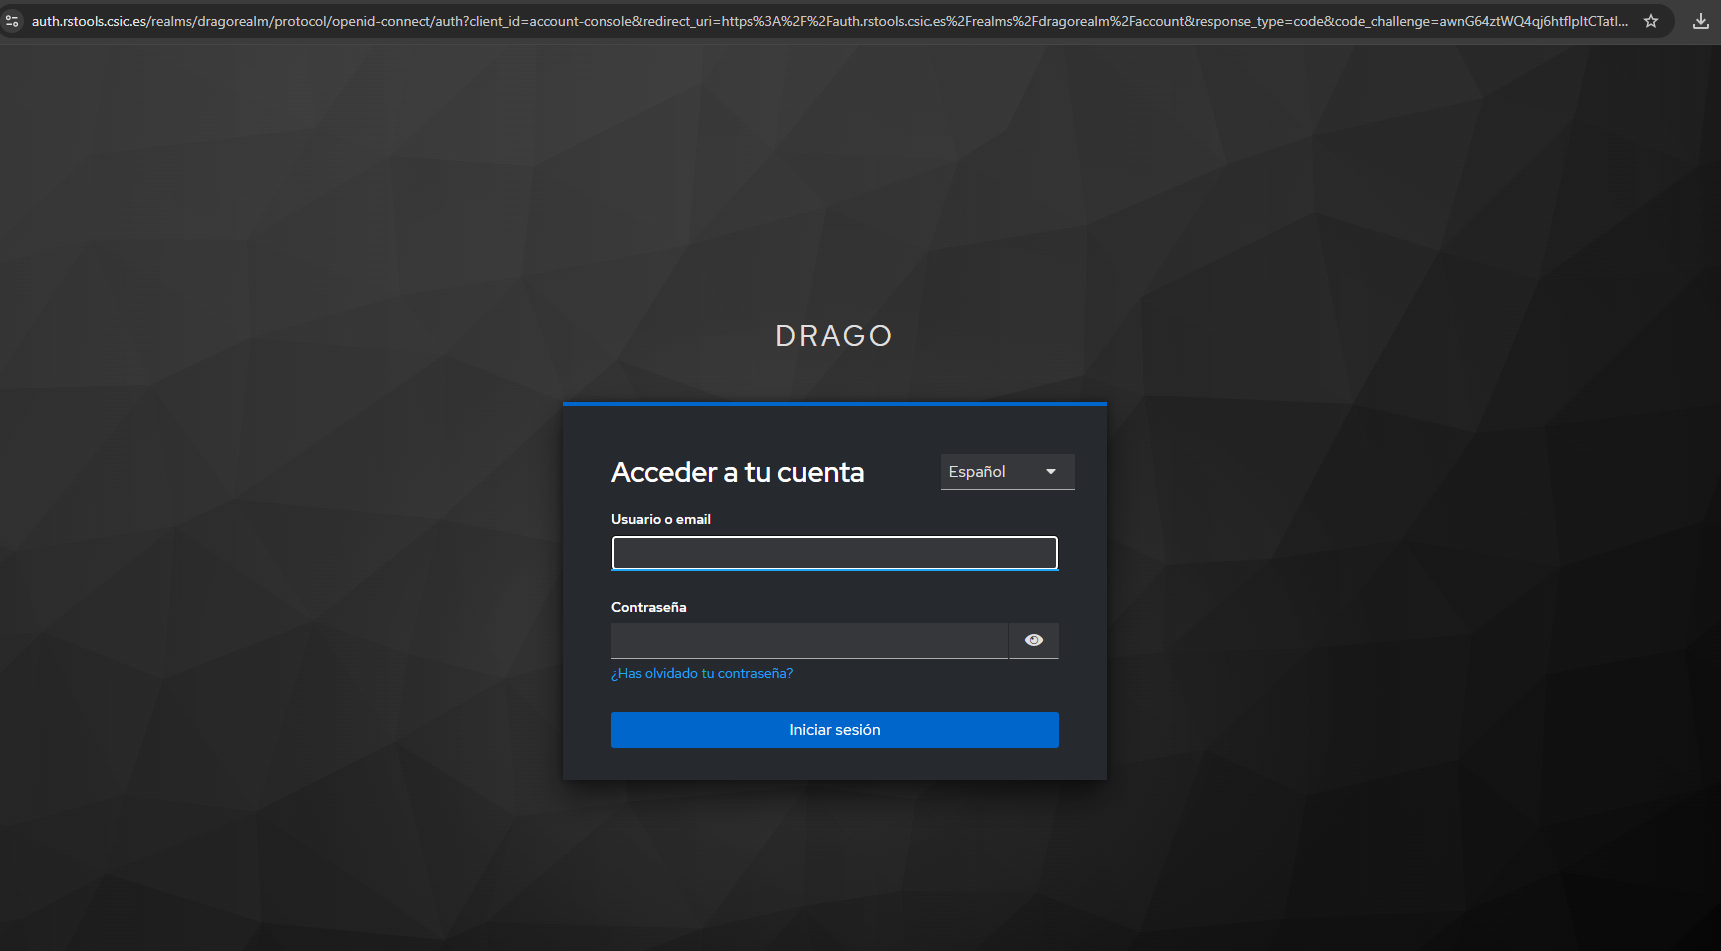
Task: Open the ¿Has olvidado tu contraseña? link
Action: coord(702,674)
